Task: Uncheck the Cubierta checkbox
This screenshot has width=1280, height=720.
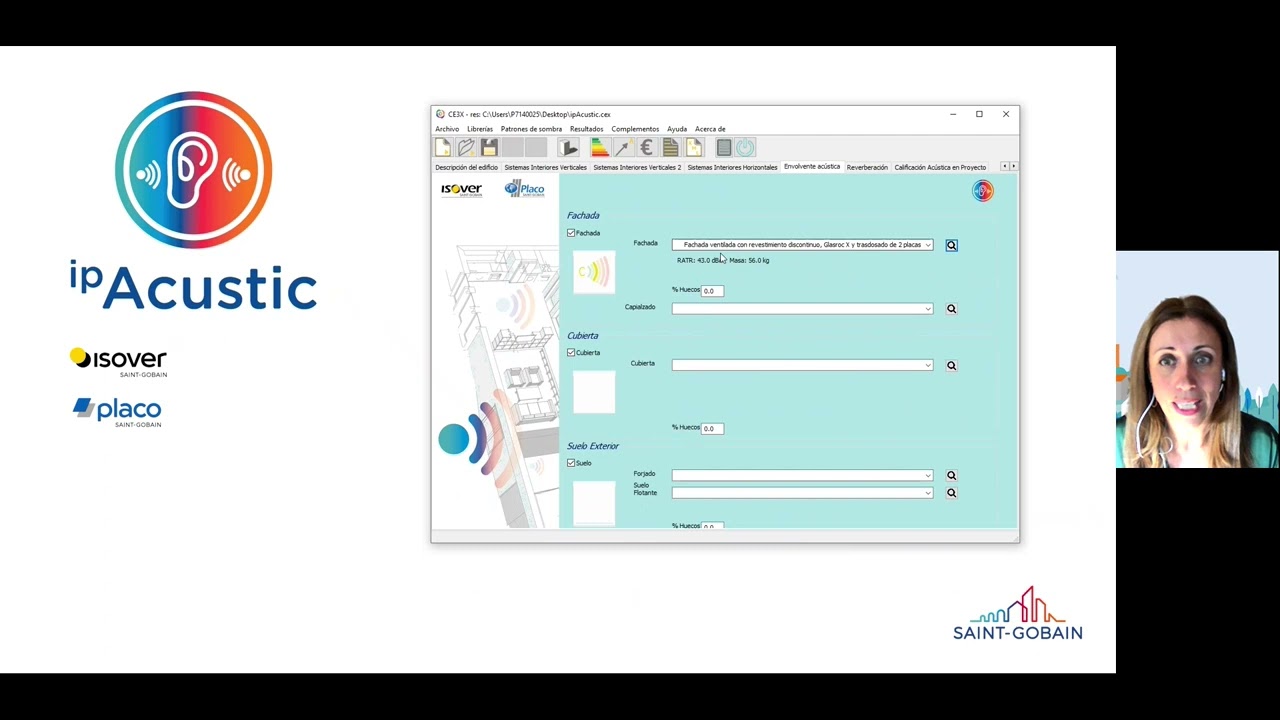Action: [571, 353]
